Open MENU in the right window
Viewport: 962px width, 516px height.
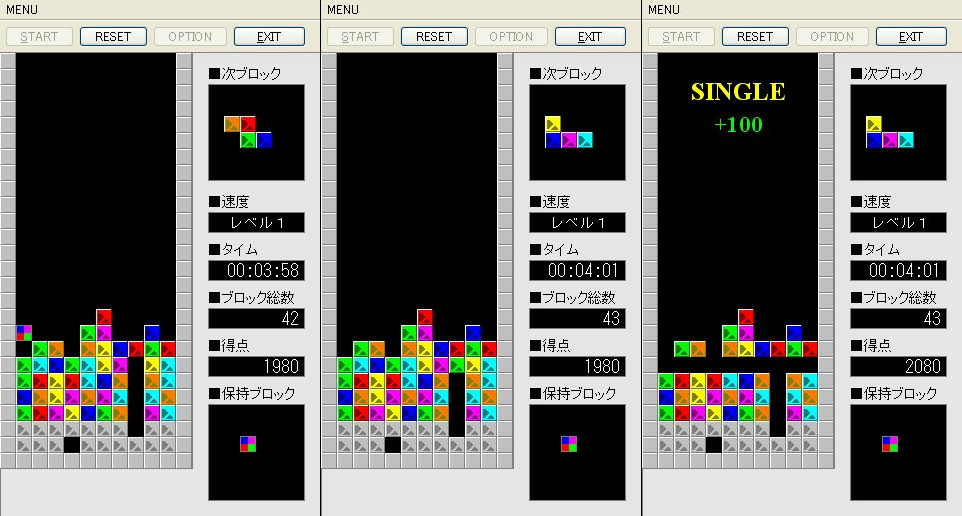point(663,10)
